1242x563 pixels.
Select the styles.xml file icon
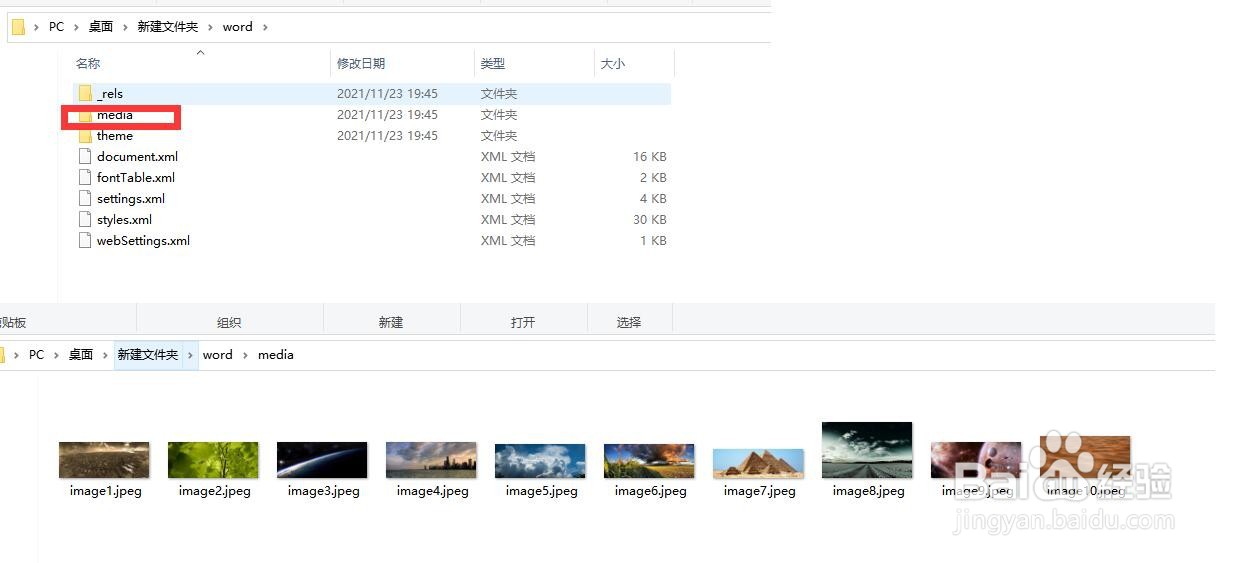point(86,220)
